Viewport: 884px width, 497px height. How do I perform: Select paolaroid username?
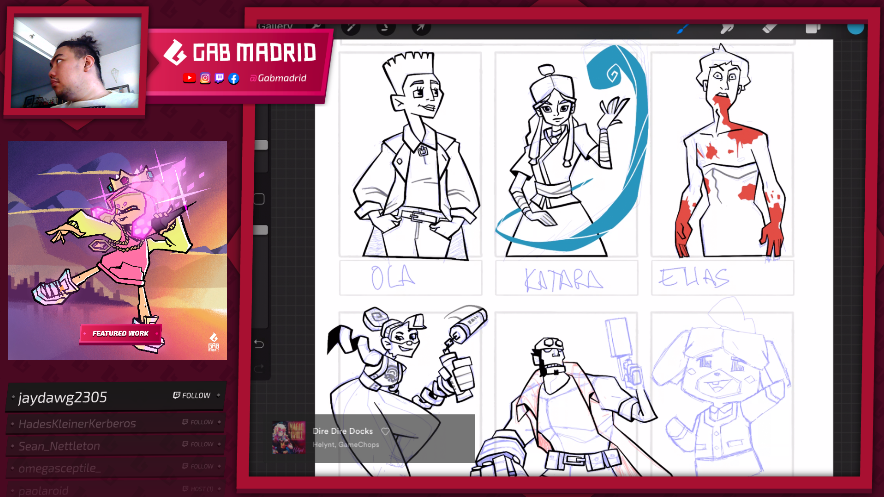(x=43, y=490)
